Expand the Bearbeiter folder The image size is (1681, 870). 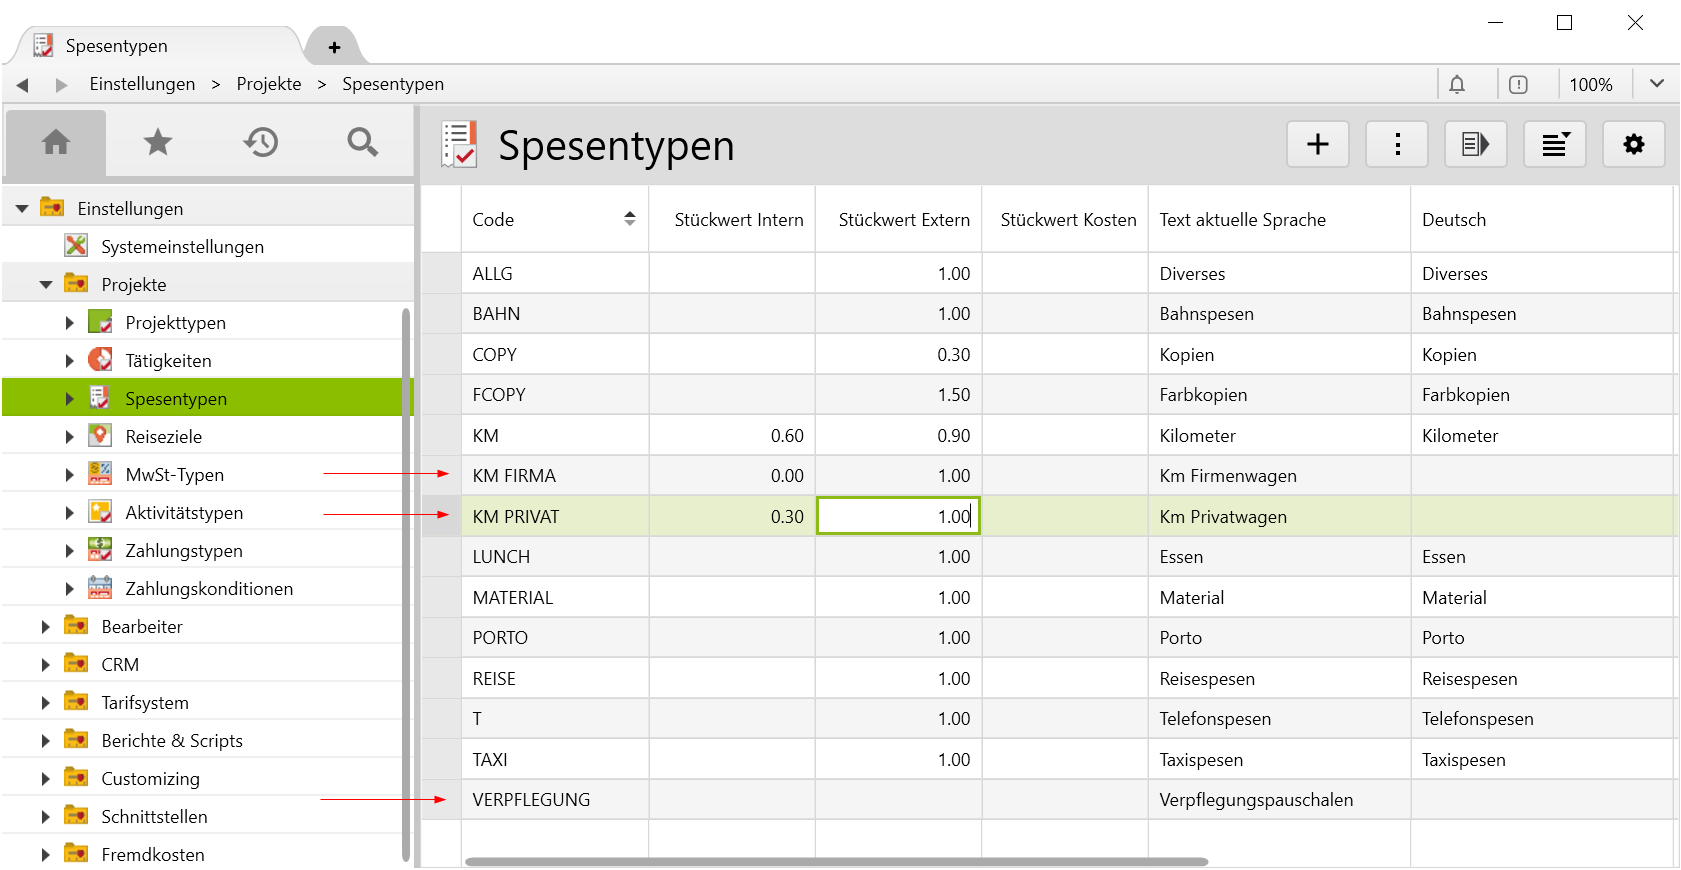(x=45, y=627)
